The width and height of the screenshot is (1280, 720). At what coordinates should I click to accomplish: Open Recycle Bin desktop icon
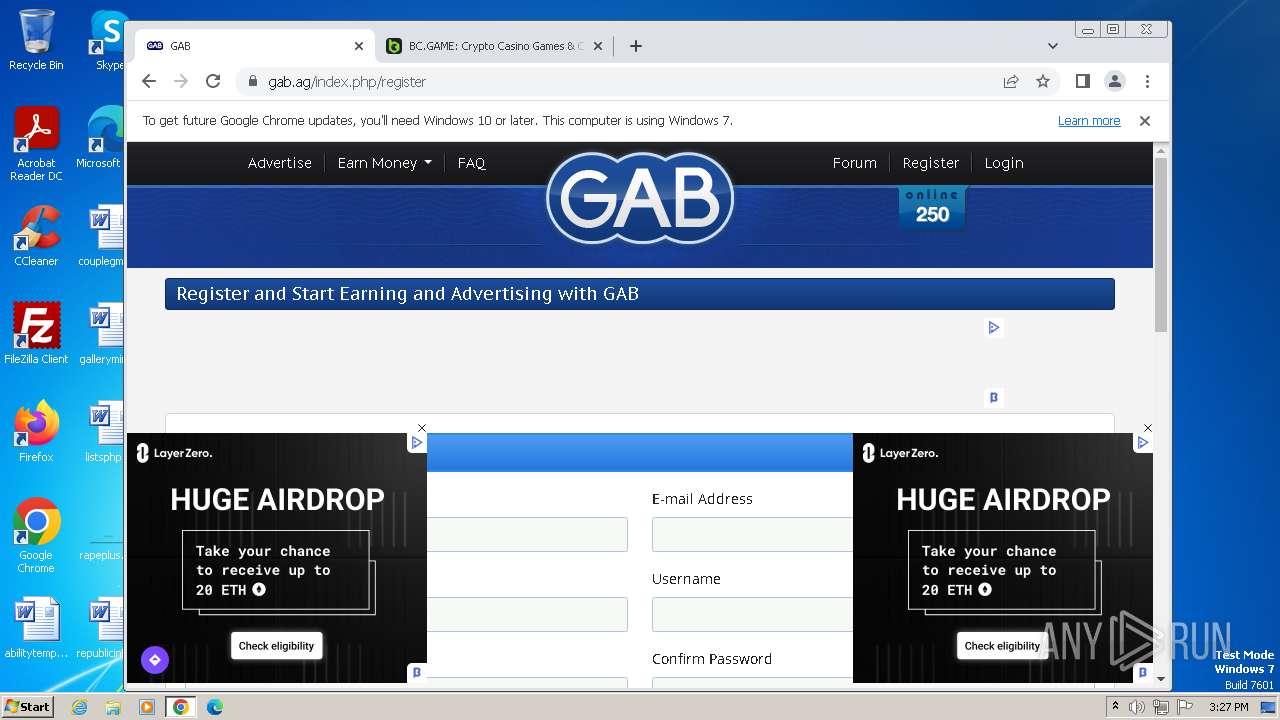(36, 40)
